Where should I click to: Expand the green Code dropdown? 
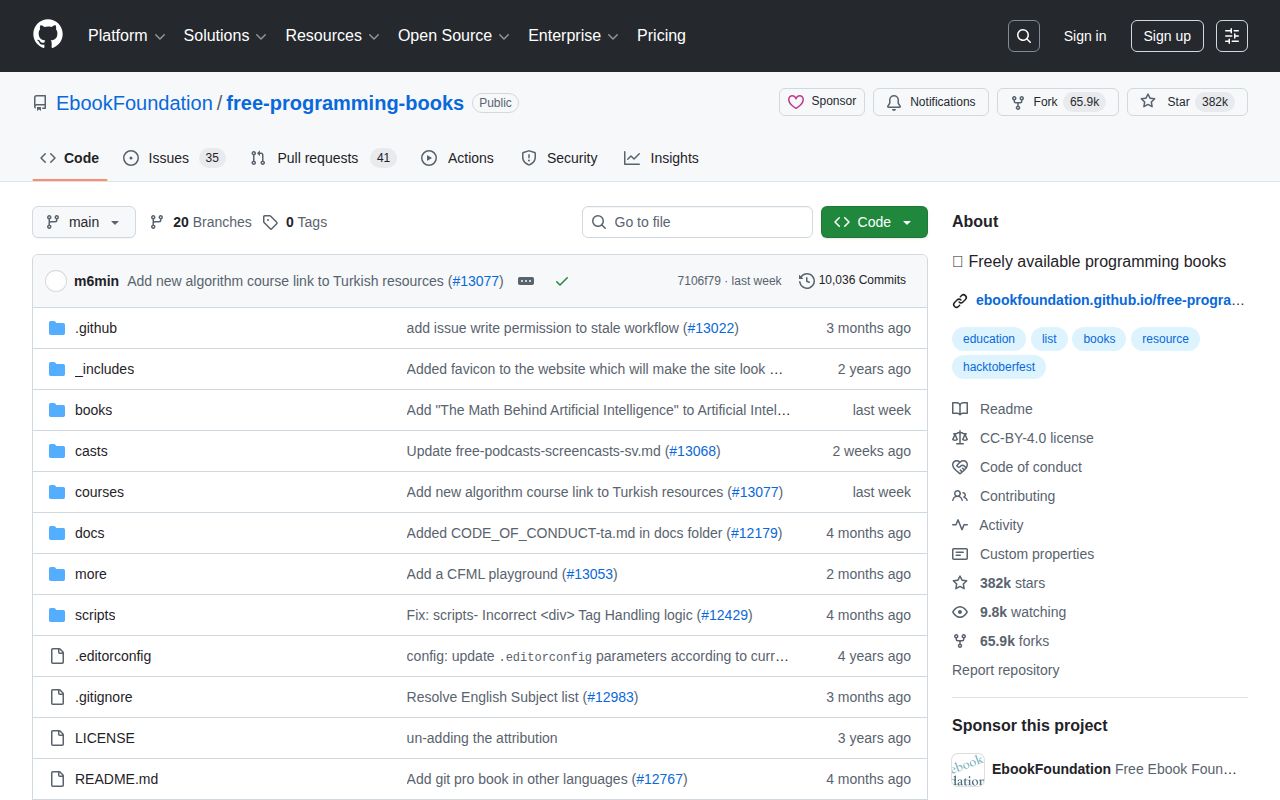[873, 222]
